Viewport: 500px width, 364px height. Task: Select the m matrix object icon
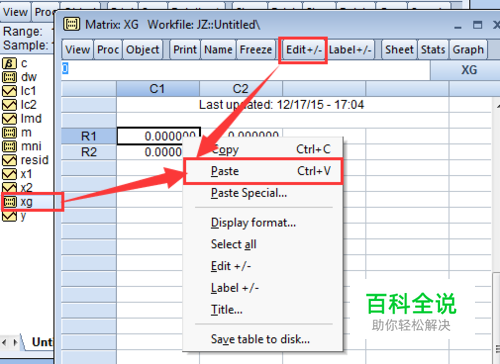[9, 133]
